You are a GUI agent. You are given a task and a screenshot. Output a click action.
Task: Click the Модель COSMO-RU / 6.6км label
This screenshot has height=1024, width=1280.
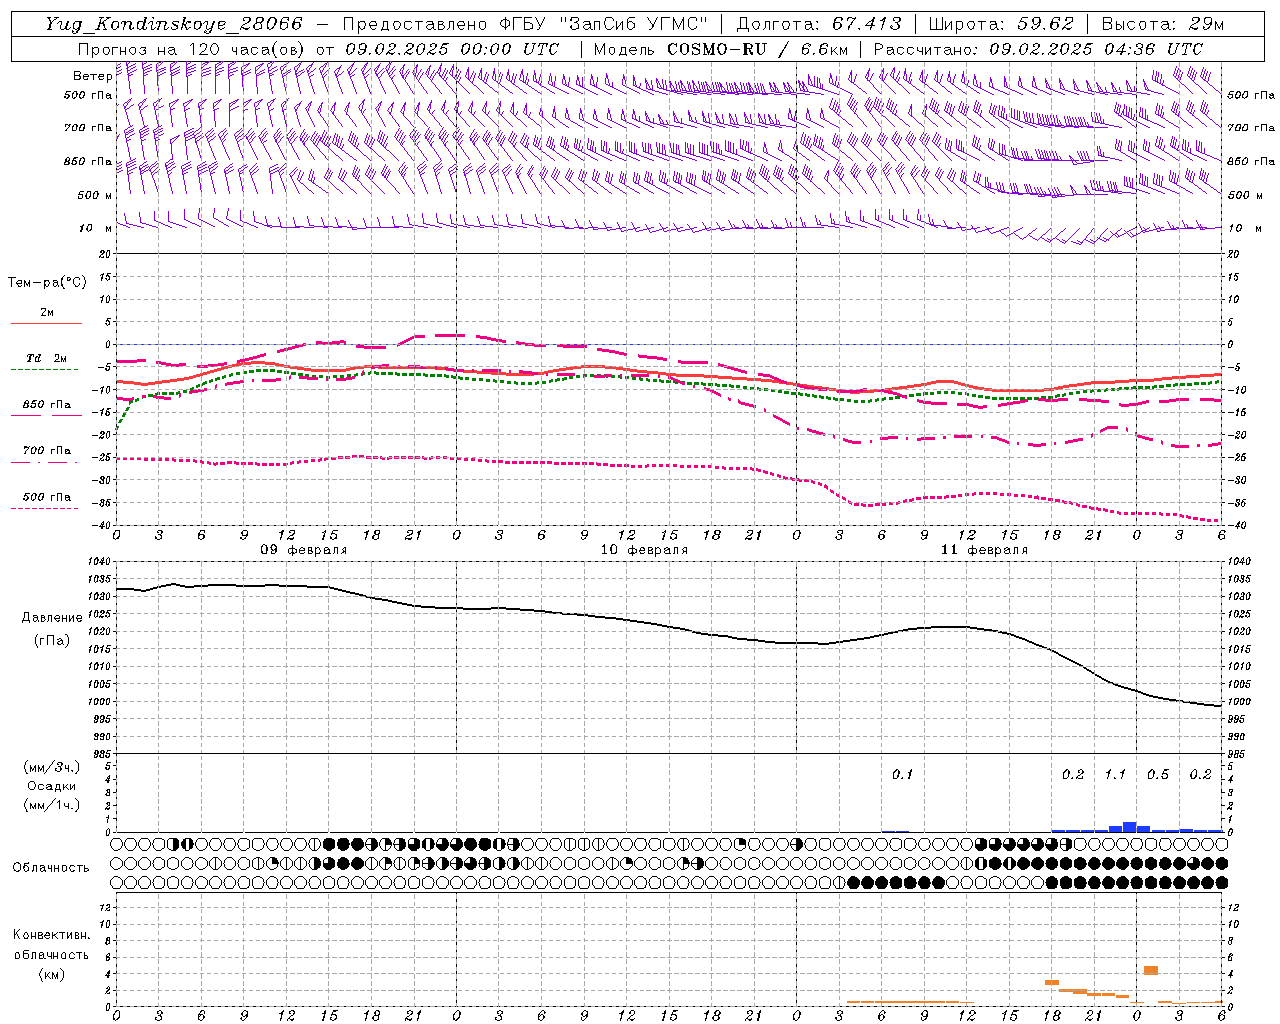(x=721, y=49)
